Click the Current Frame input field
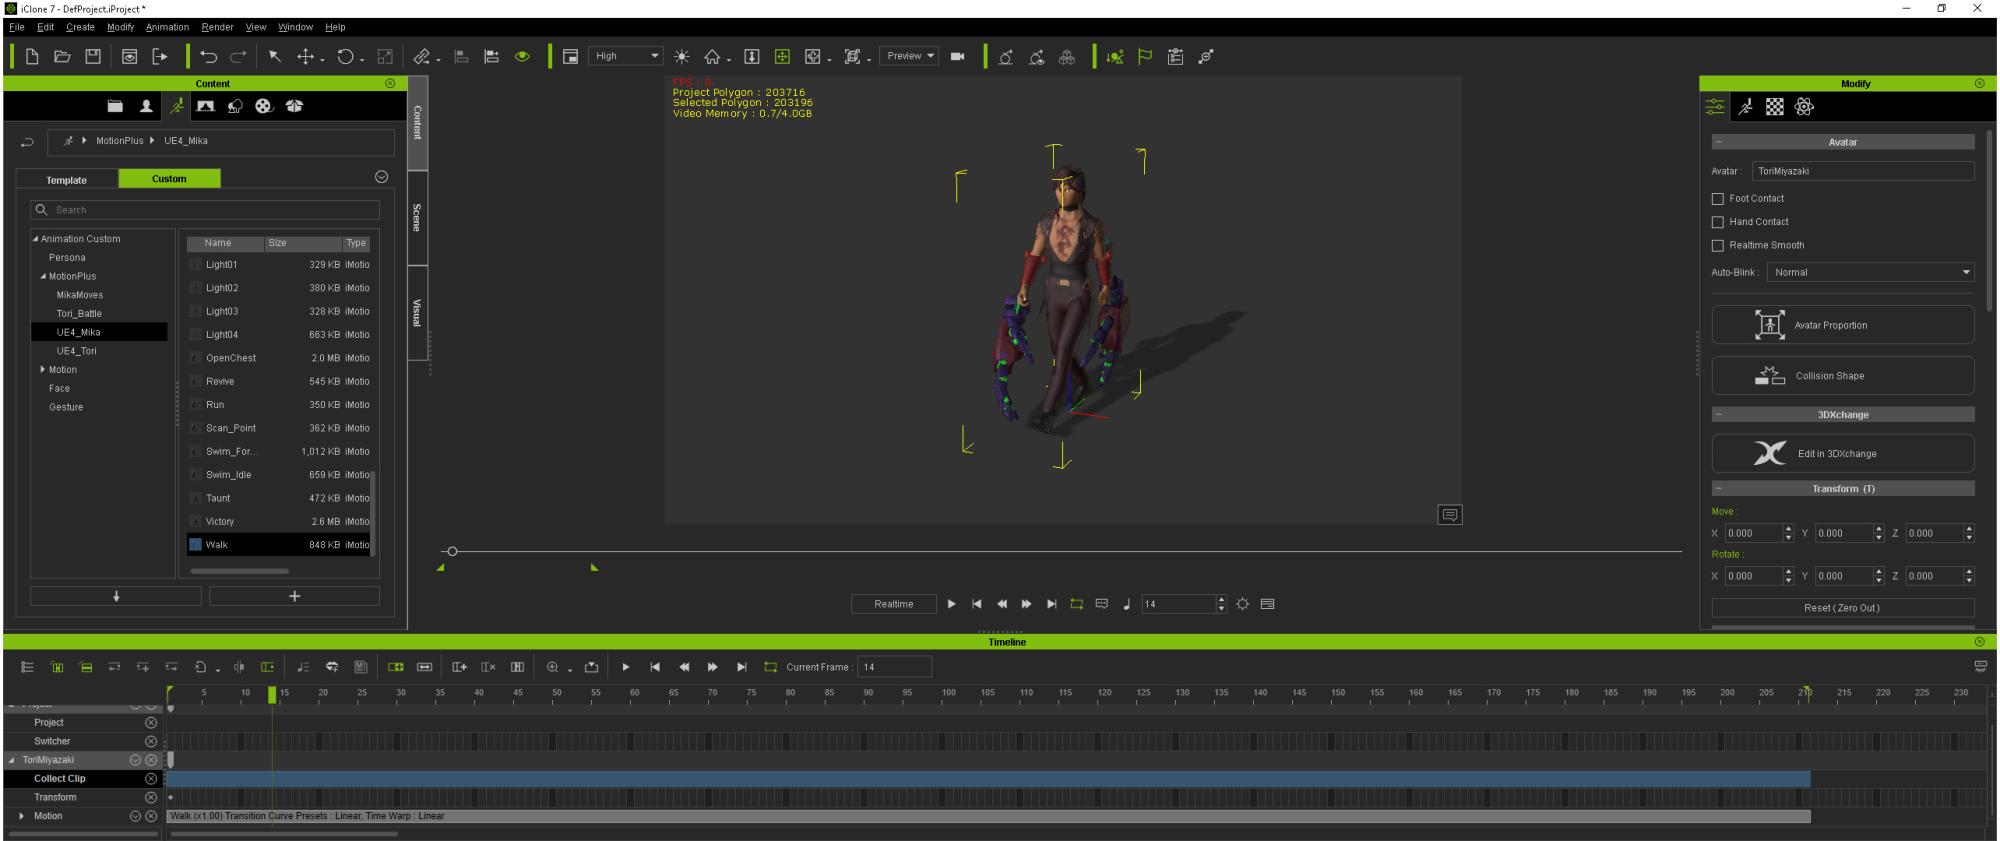2000x841 pixels. [895, 667]
